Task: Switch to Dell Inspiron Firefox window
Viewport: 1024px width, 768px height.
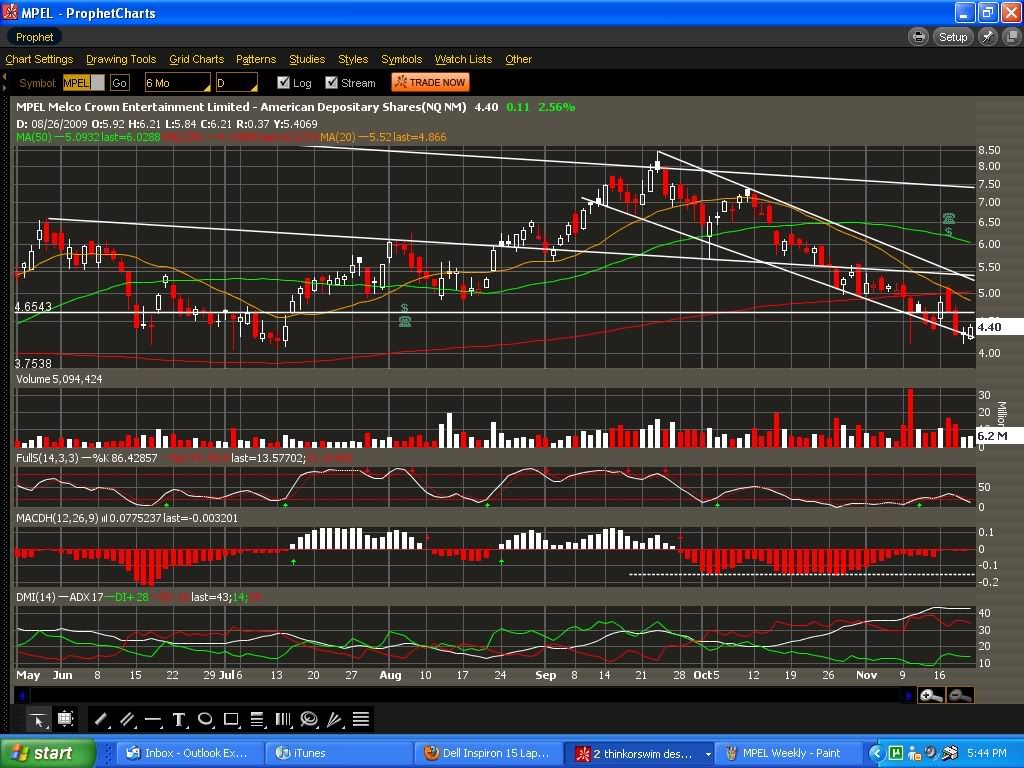Action: [488, 754]
